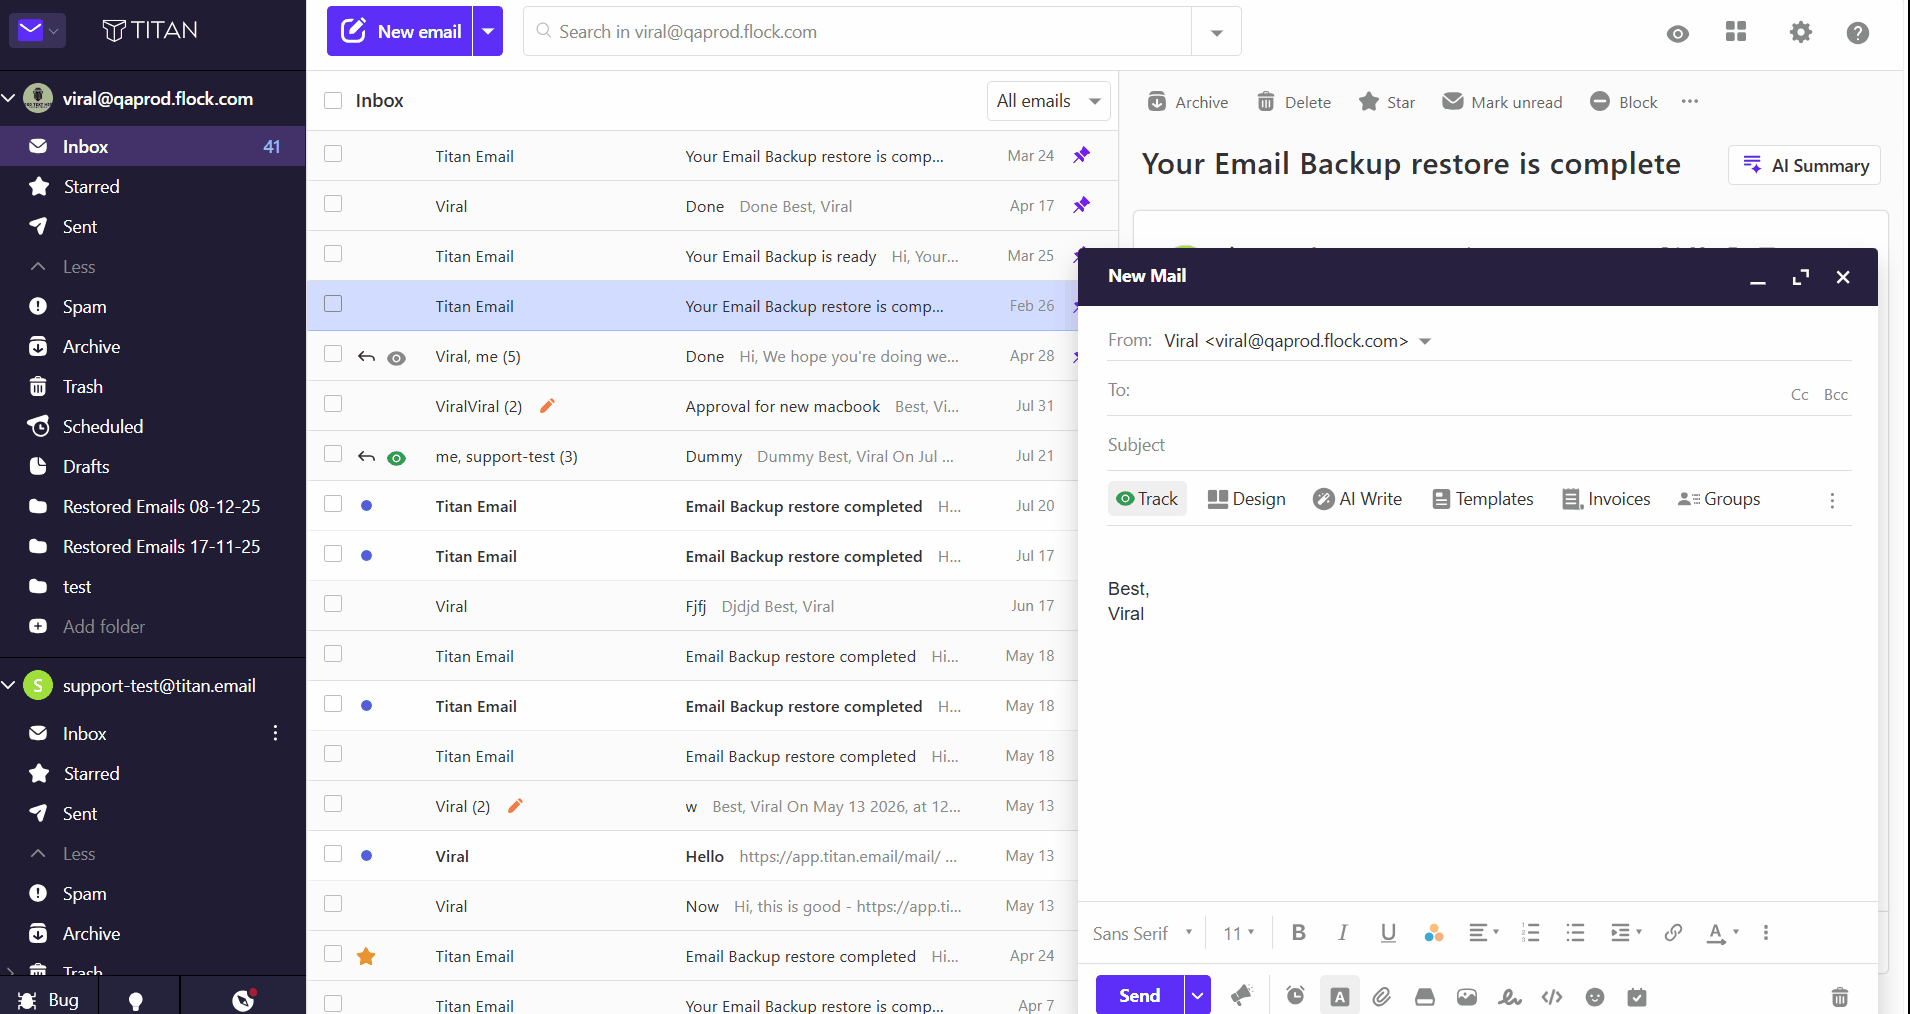Click the New email button
1910x1014 pixels.
pyautogui.click(x=400, y=31)
